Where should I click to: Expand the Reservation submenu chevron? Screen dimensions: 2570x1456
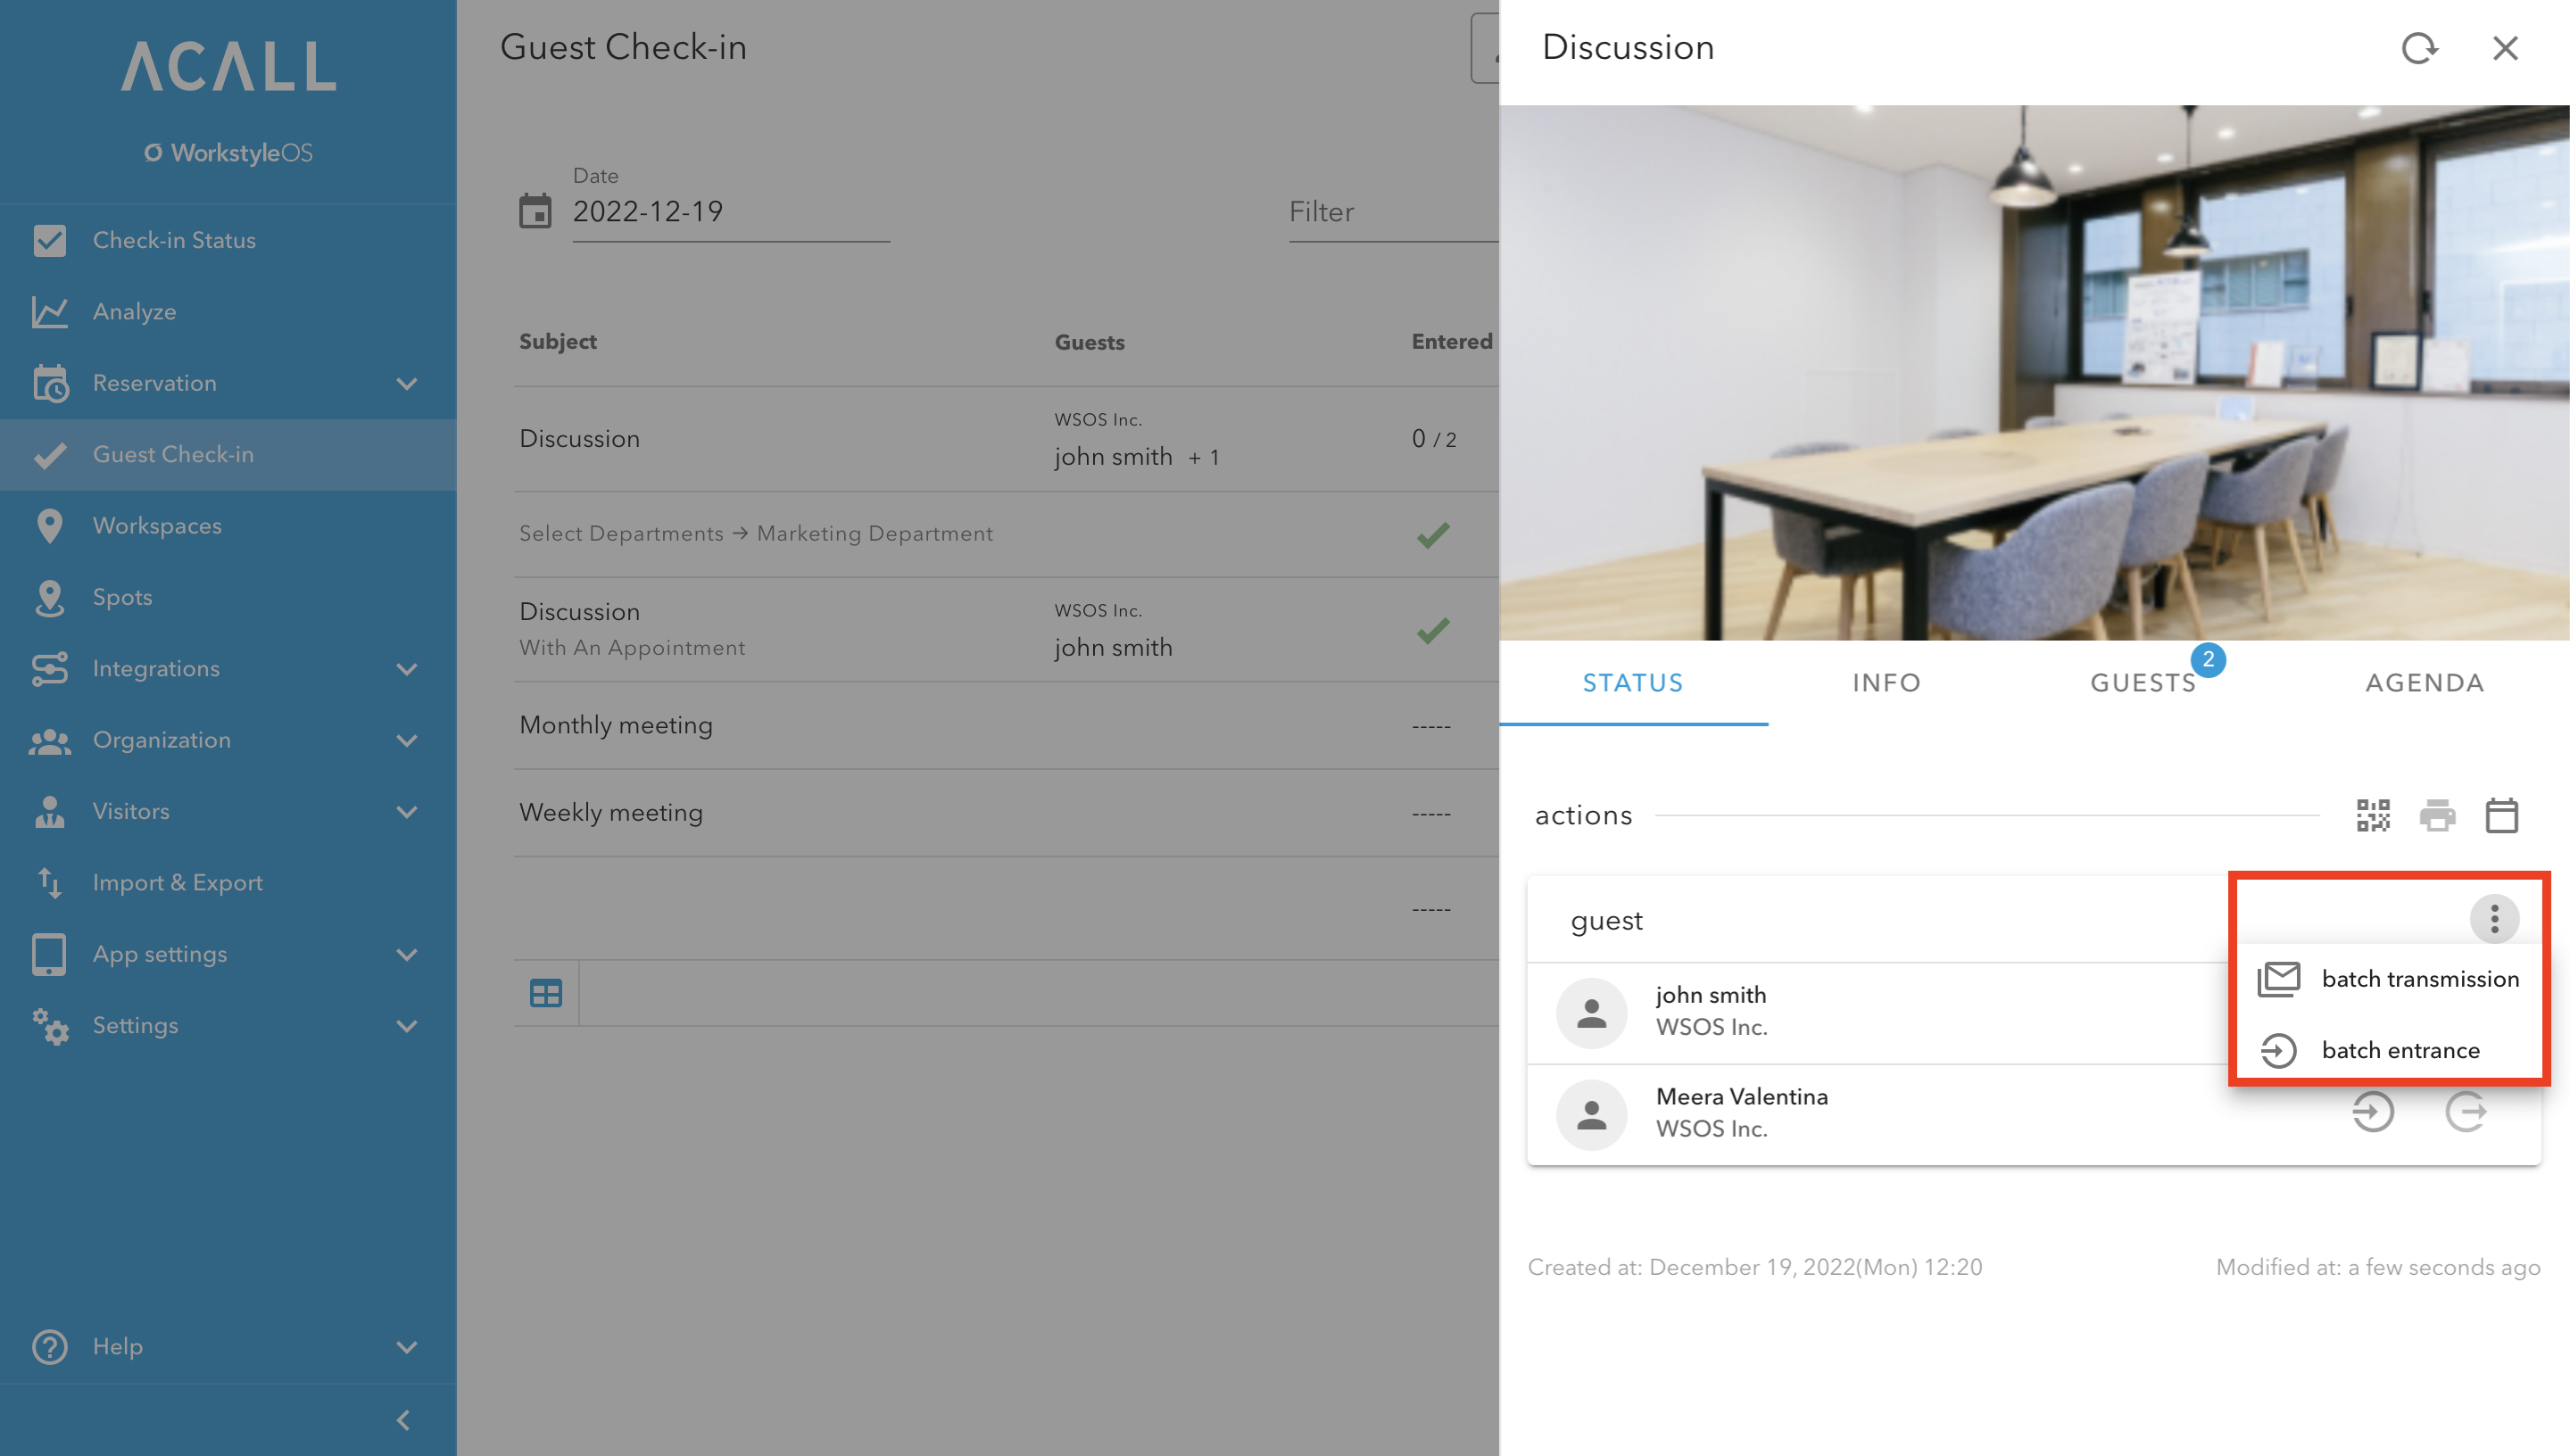pos(406,383)
